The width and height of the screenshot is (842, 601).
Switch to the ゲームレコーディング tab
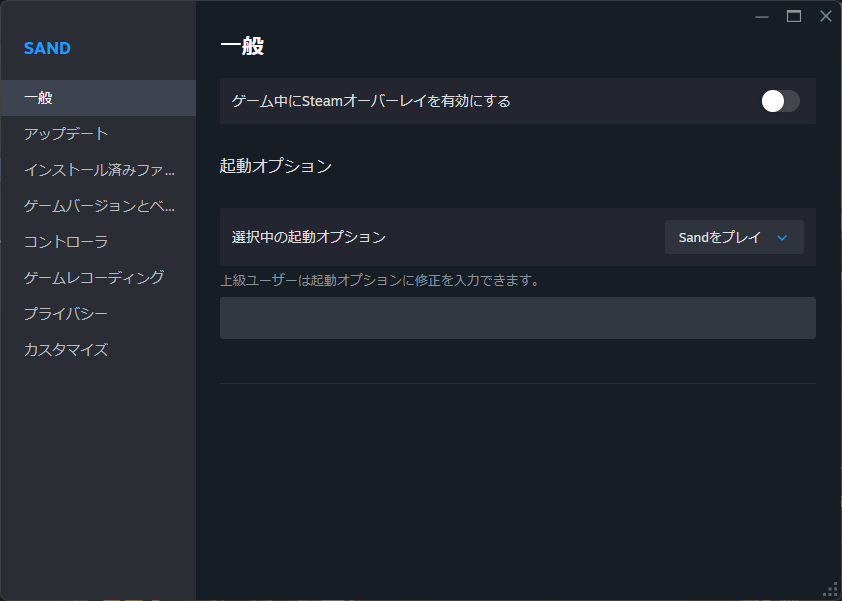pos(98,278)
